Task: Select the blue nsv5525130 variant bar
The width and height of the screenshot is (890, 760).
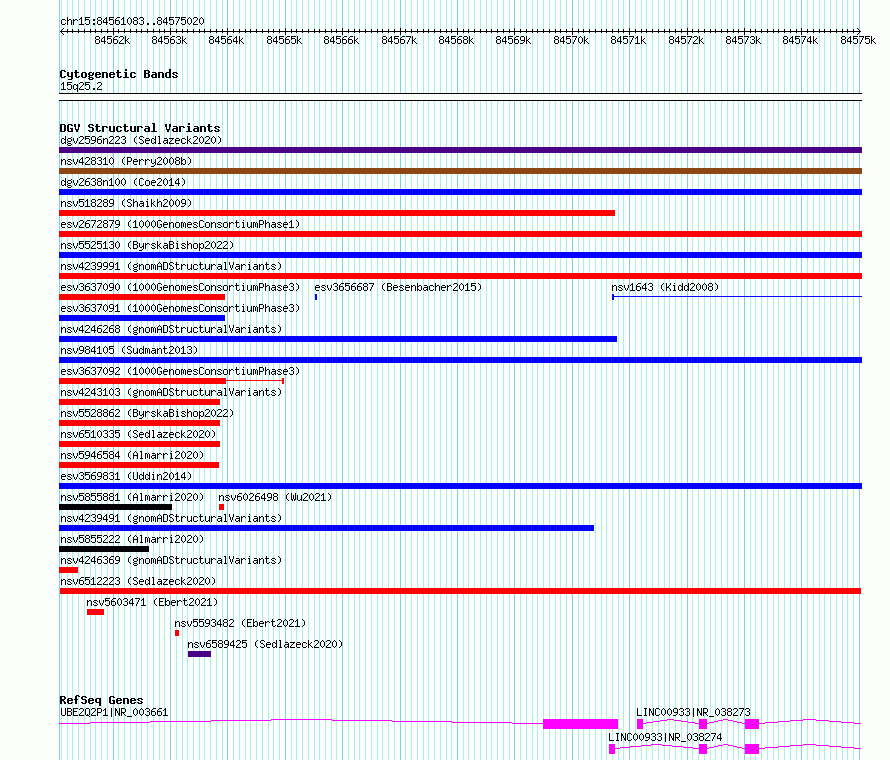Action: pos(460,255)
